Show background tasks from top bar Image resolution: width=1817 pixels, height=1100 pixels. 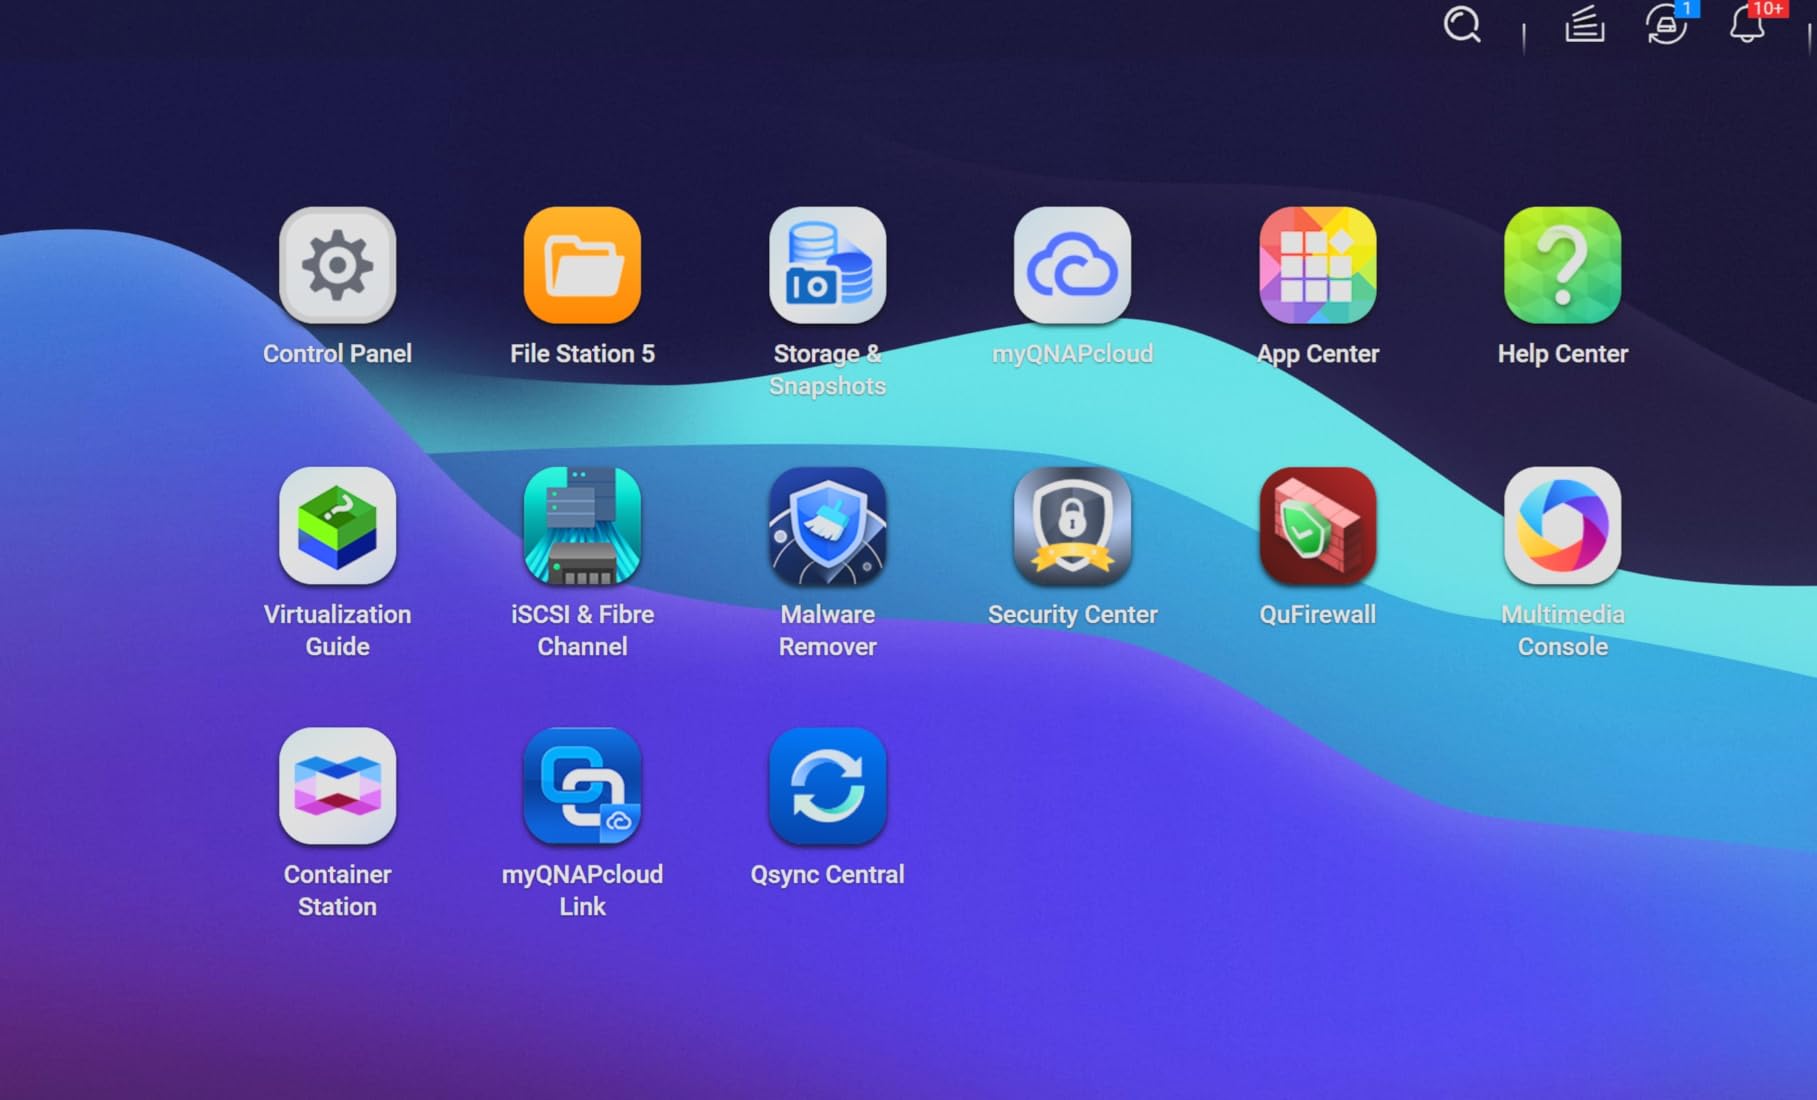pyautogui.click(x=1584, y=24)
